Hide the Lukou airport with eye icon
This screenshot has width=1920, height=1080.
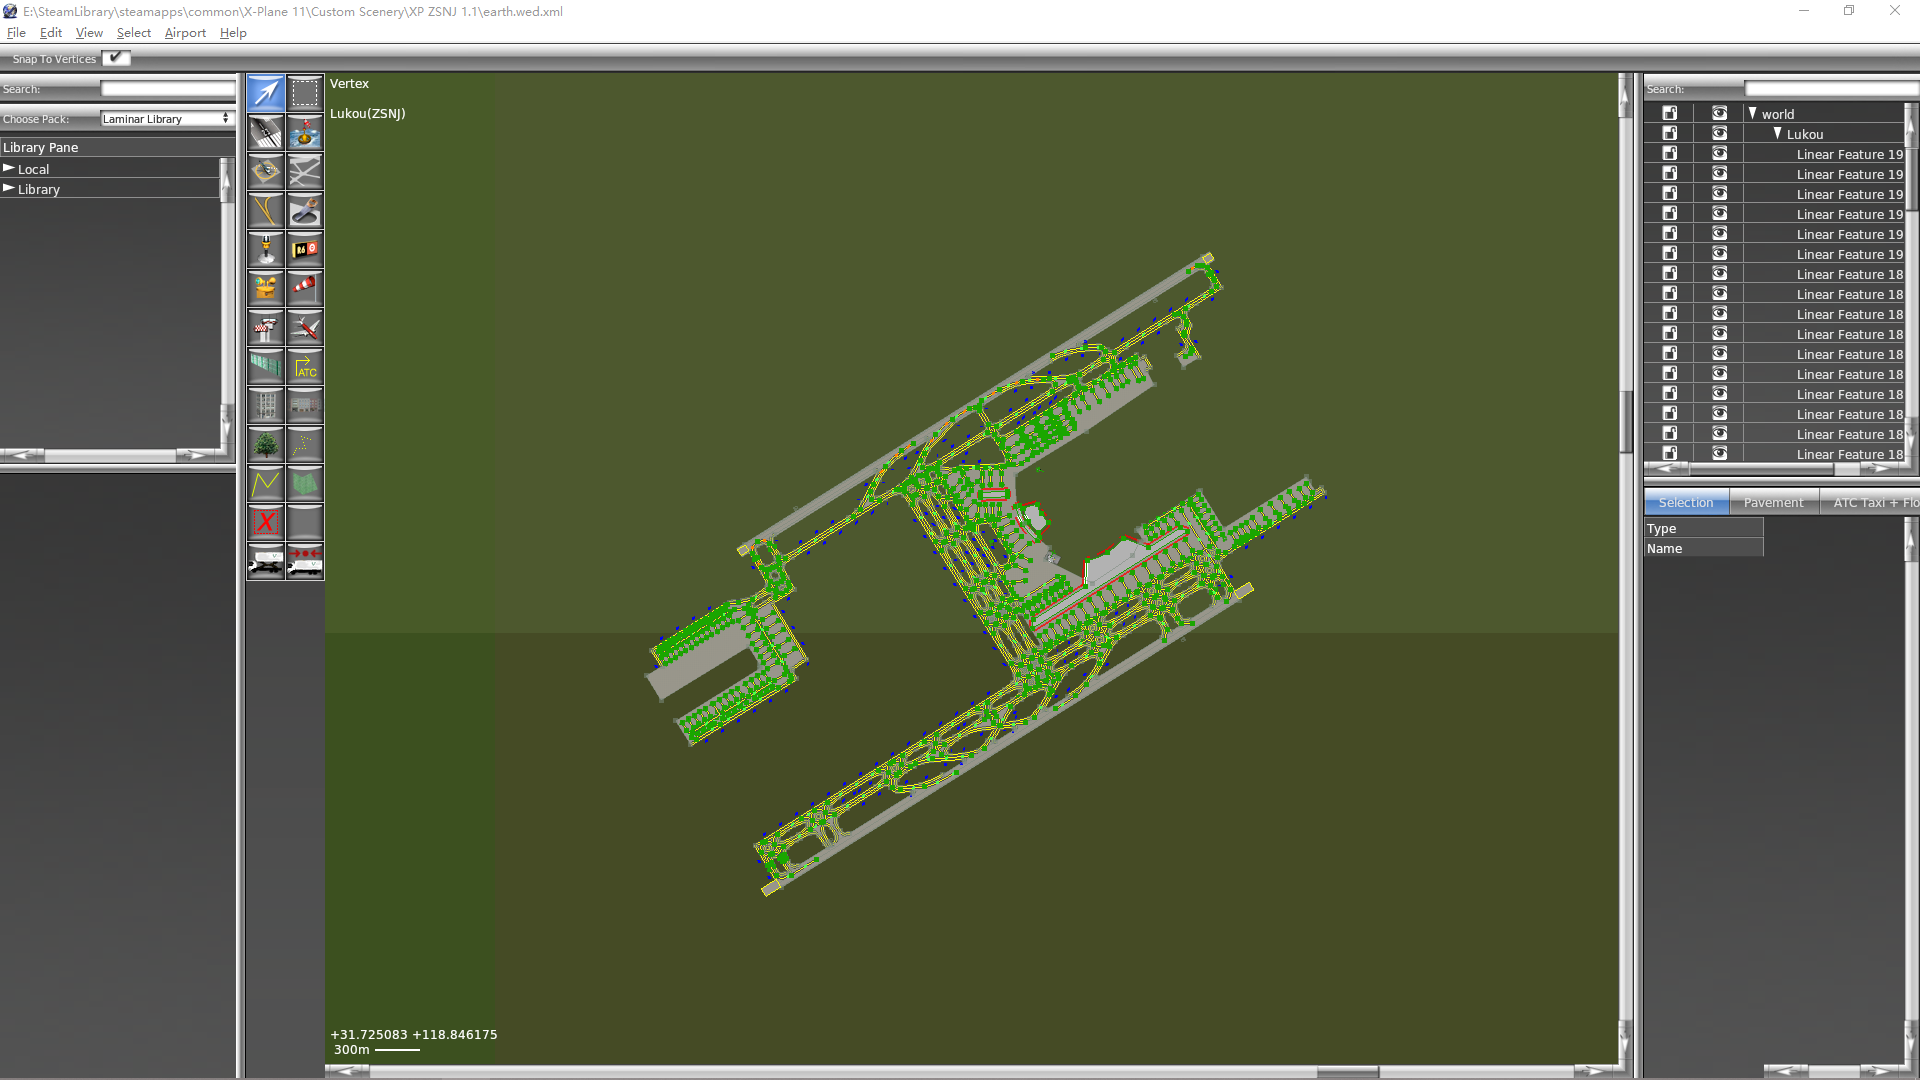click(x=1719, y=133)
